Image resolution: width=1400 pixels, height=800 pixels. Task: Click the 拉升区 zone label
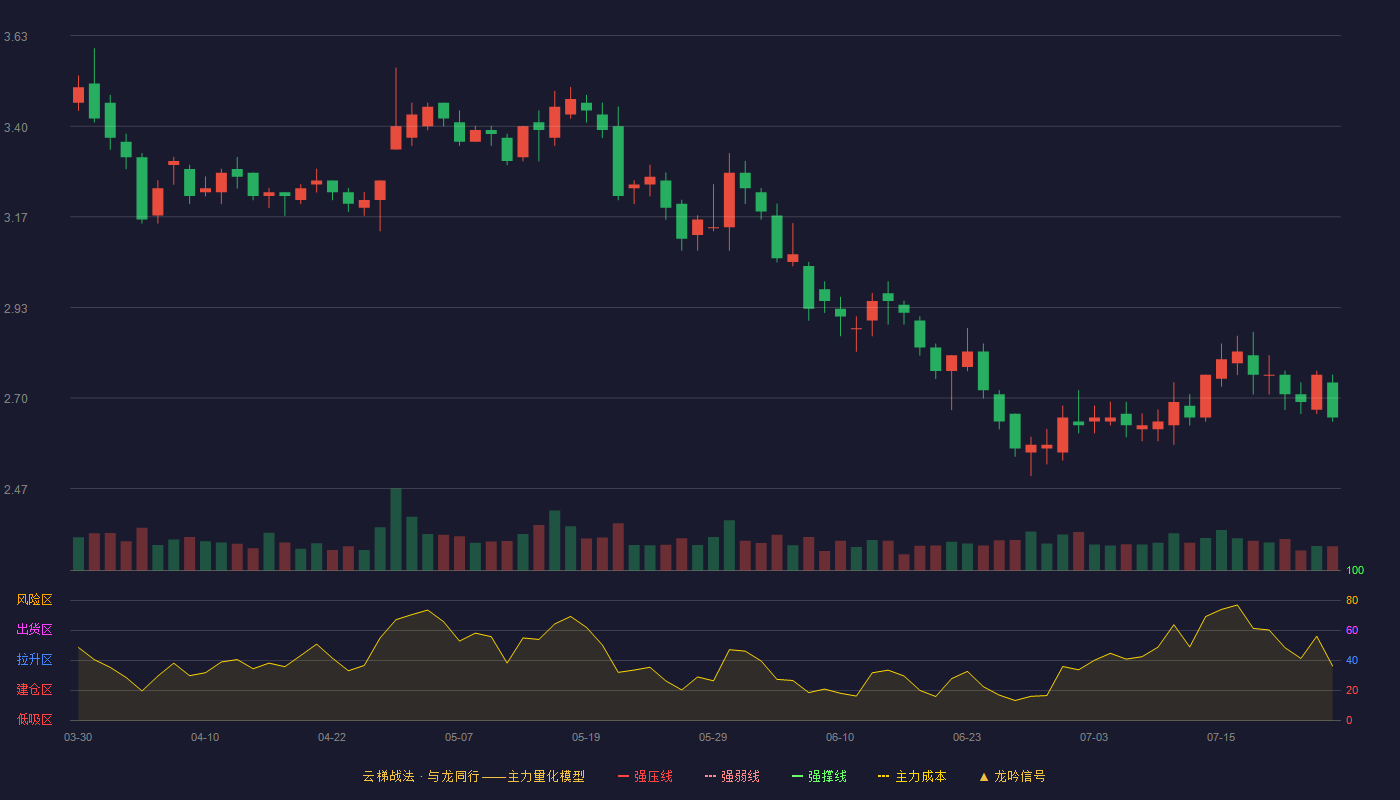(x=34, y=660)
